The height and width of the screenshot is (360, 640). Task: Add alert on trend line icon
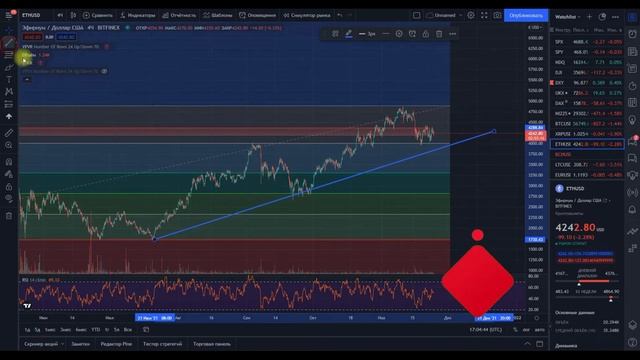coord(412,34)
